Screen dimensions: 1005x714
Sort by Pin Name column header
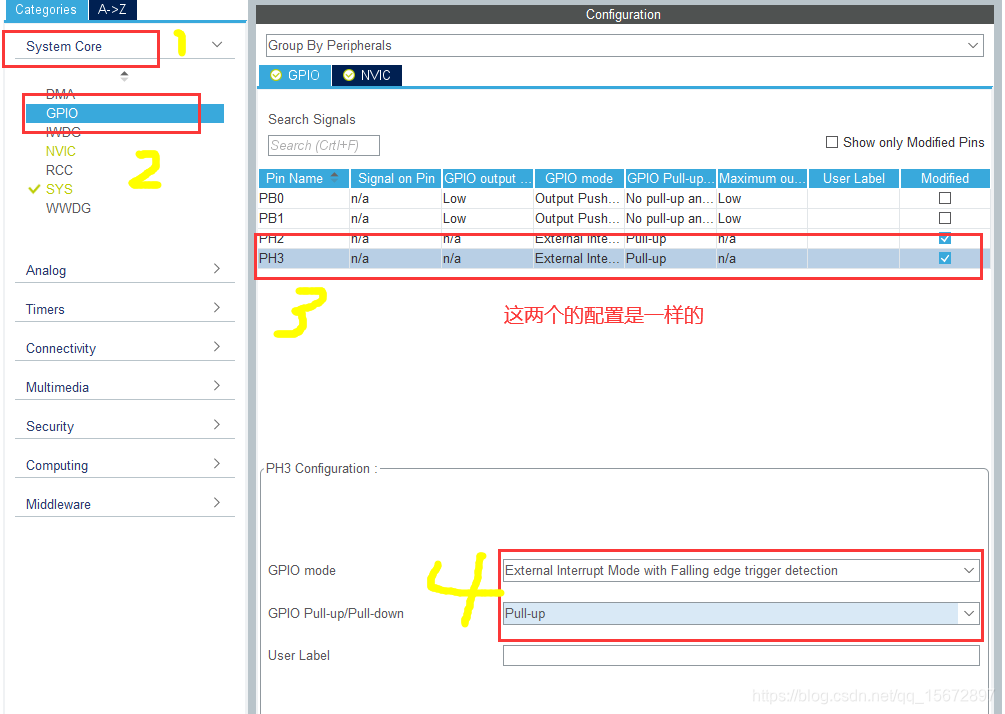304,178
